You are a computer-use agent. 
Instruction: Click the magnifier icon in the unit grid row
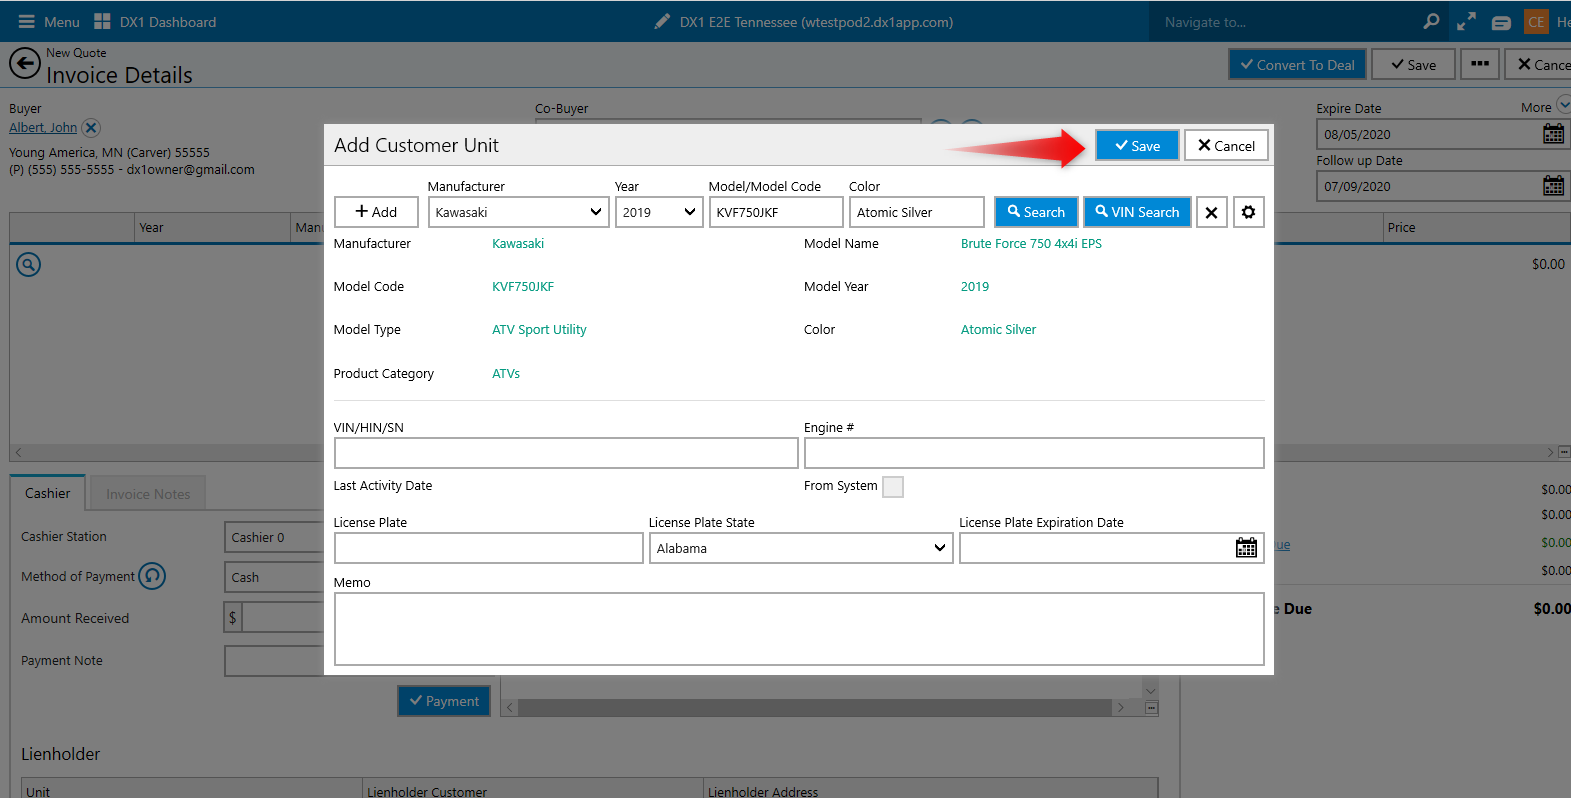(x=29, y=265)
